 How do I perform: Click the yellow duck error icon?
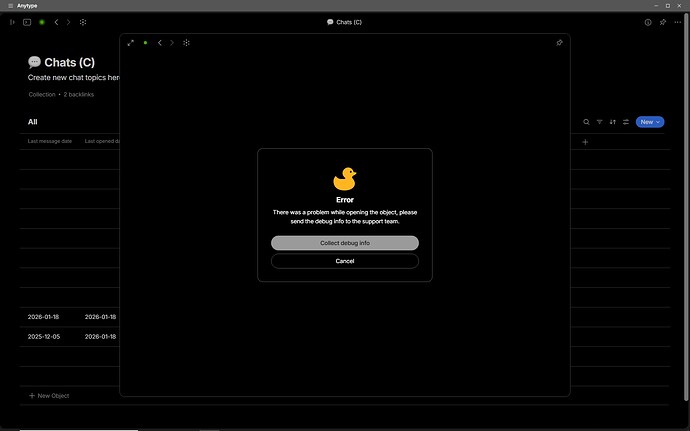point(345,179)
